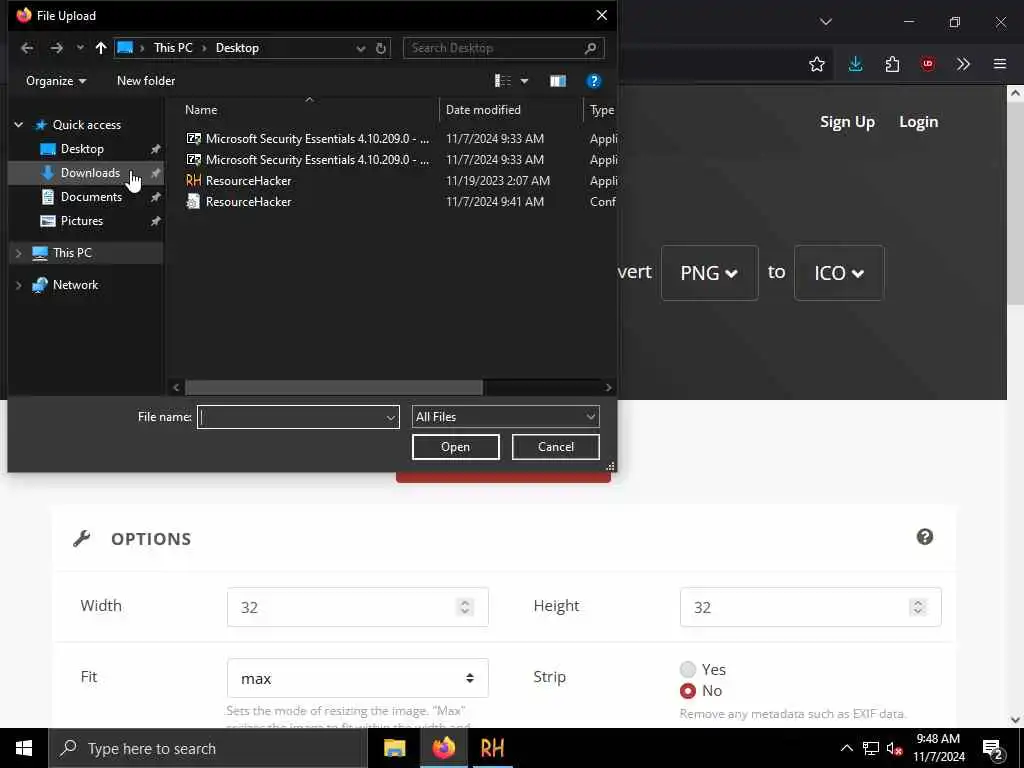Open OPTIONS help question icon
Viewport: 1024px width, 768px height.
925,537
